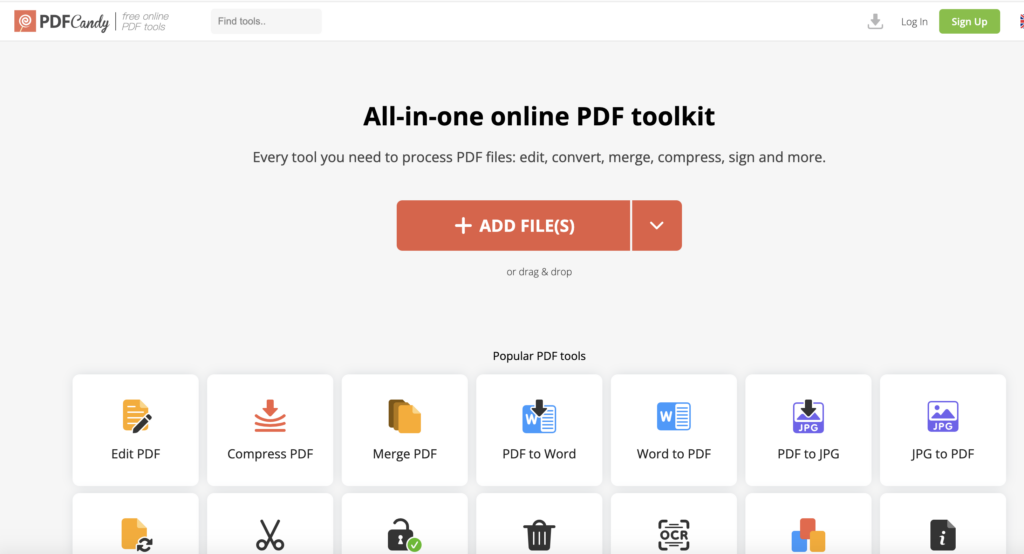Image resolution: width=1024 pixels, height=554 pixels.
Task: Click the PDF to JPG label
Action: (x=808, y=454)
